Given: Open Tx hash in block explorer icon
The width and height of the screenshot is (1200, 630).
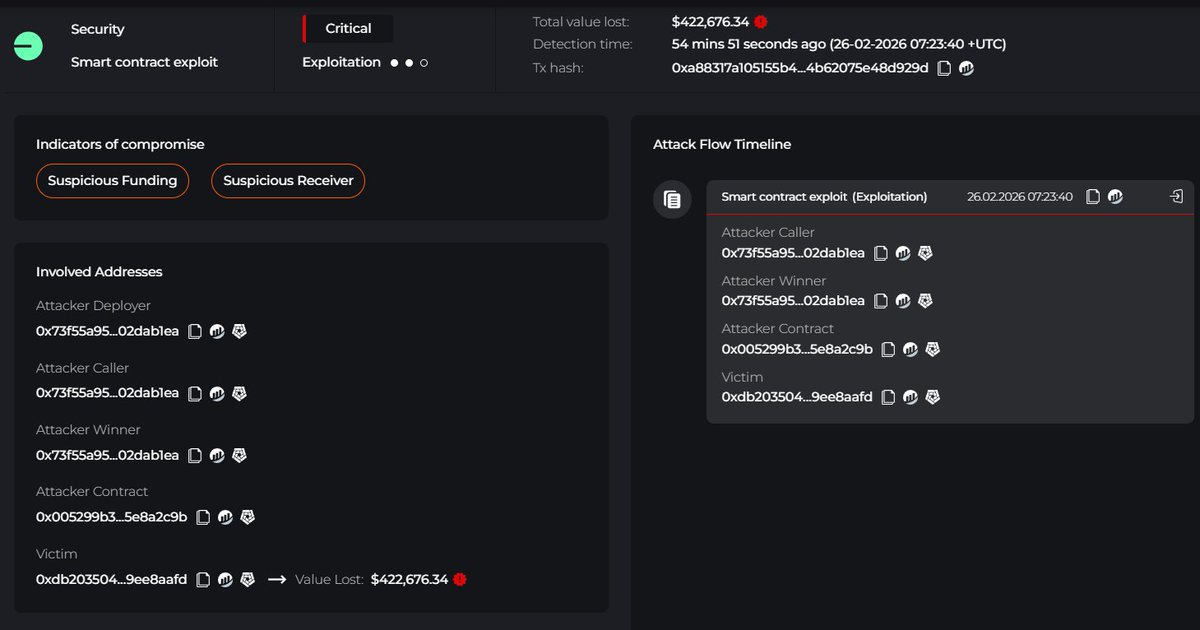Looking at the screenshot, I should (966, 68).
